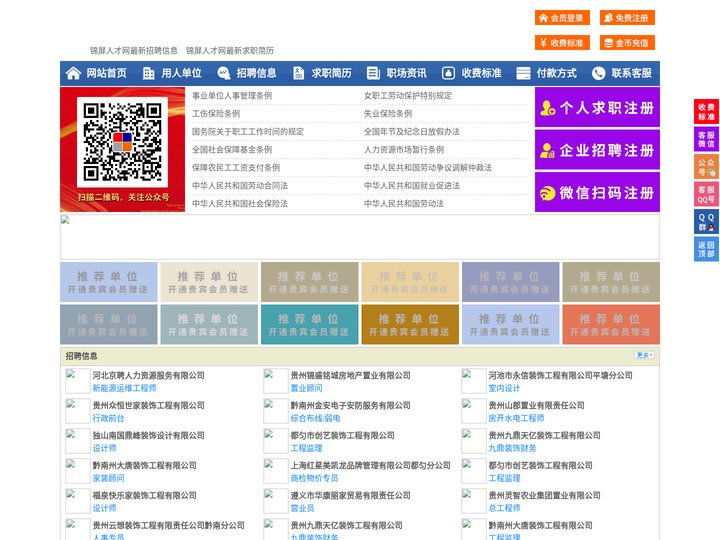The height and width of the screenshot is (540, 720).
Task: Open the 房开水电工程师 job link
Action: click(516, 418)
